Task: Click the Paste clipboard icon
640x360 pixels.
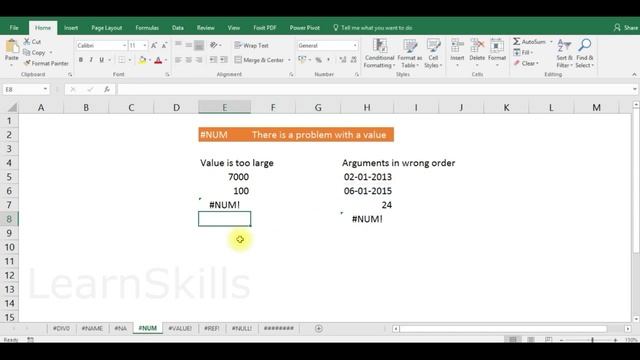Action: click(x=12, y=47)
